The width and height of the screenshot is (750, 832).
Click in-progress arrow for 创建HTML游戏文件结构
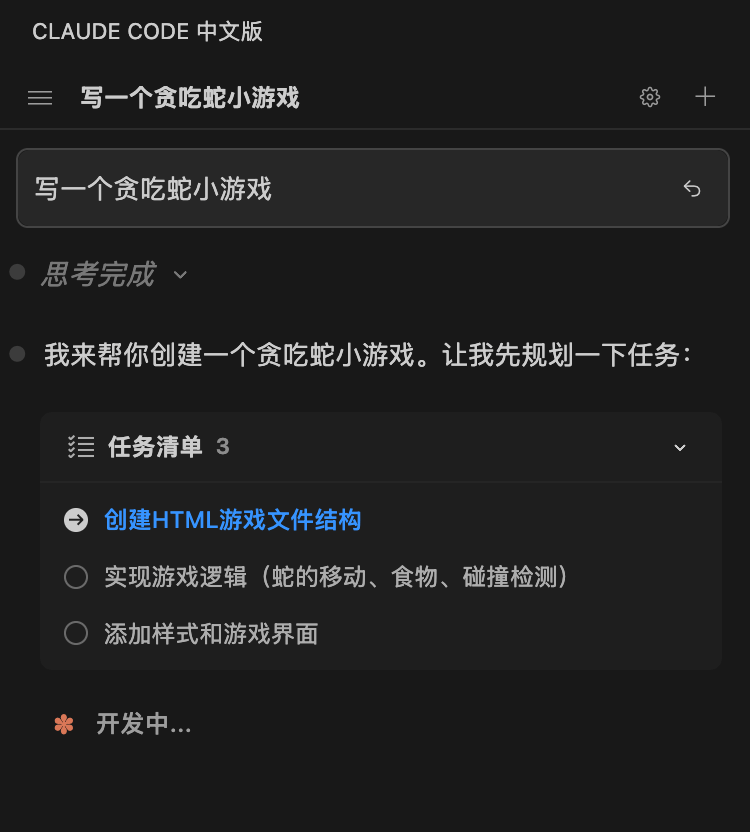[76, 520]
